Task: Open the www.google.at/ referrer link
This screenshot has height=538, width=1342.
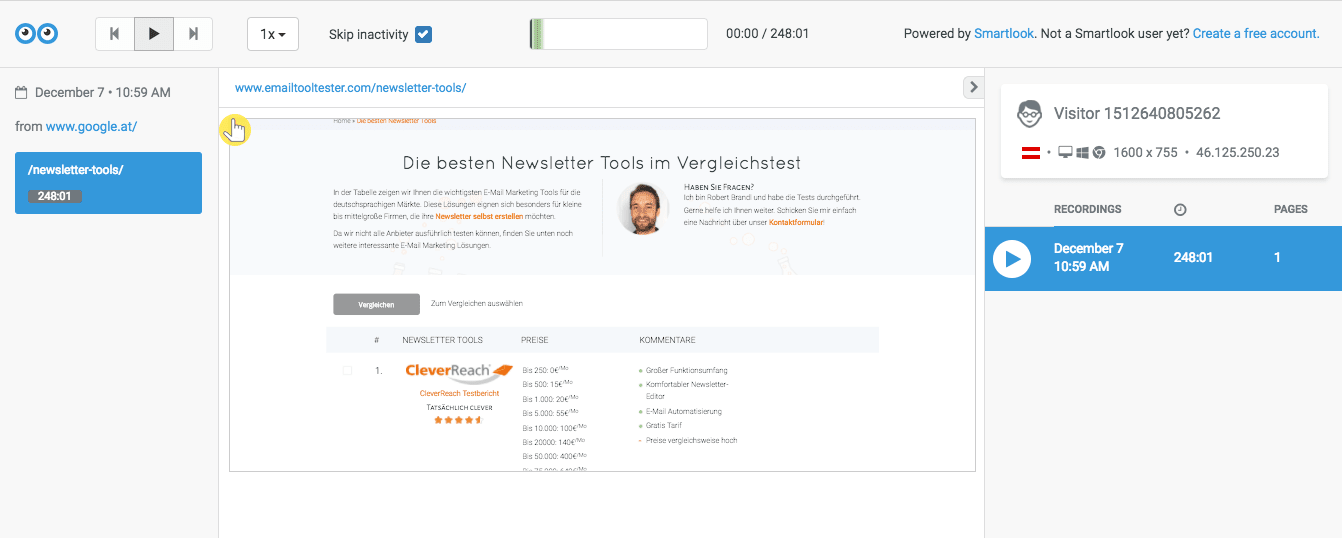Action: 91,126
